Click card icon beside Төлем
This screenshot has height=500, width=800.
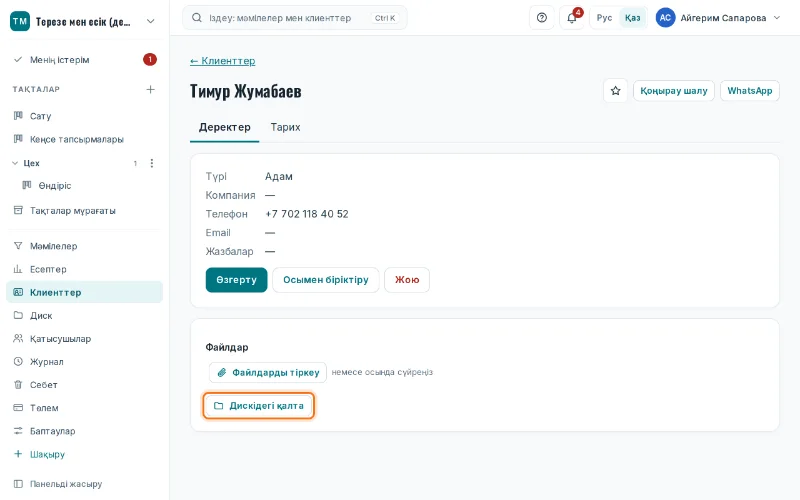point(18,408)
